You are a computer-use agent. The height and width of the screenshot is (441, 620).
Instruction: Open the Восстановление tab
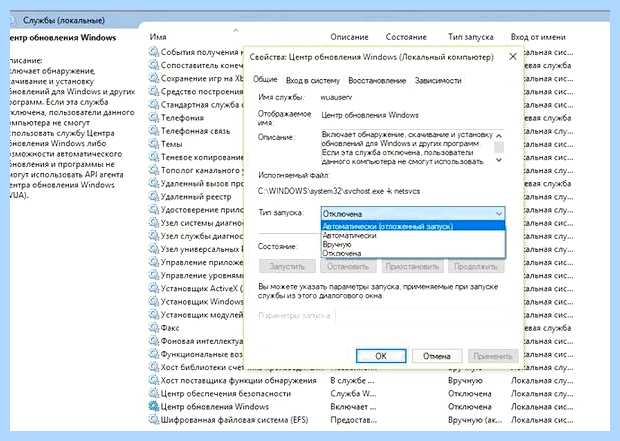tap(377, 81)
